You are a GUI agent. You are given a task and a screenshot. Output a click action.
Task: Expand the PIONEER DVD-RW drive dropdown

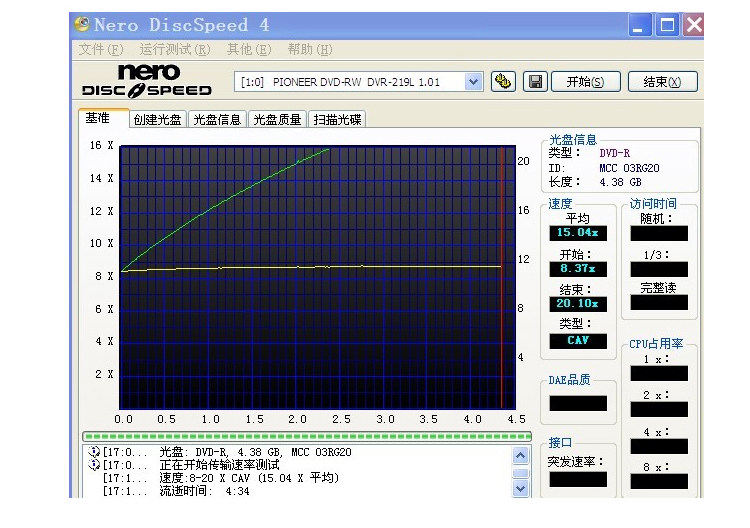click(x=473, y=82)
